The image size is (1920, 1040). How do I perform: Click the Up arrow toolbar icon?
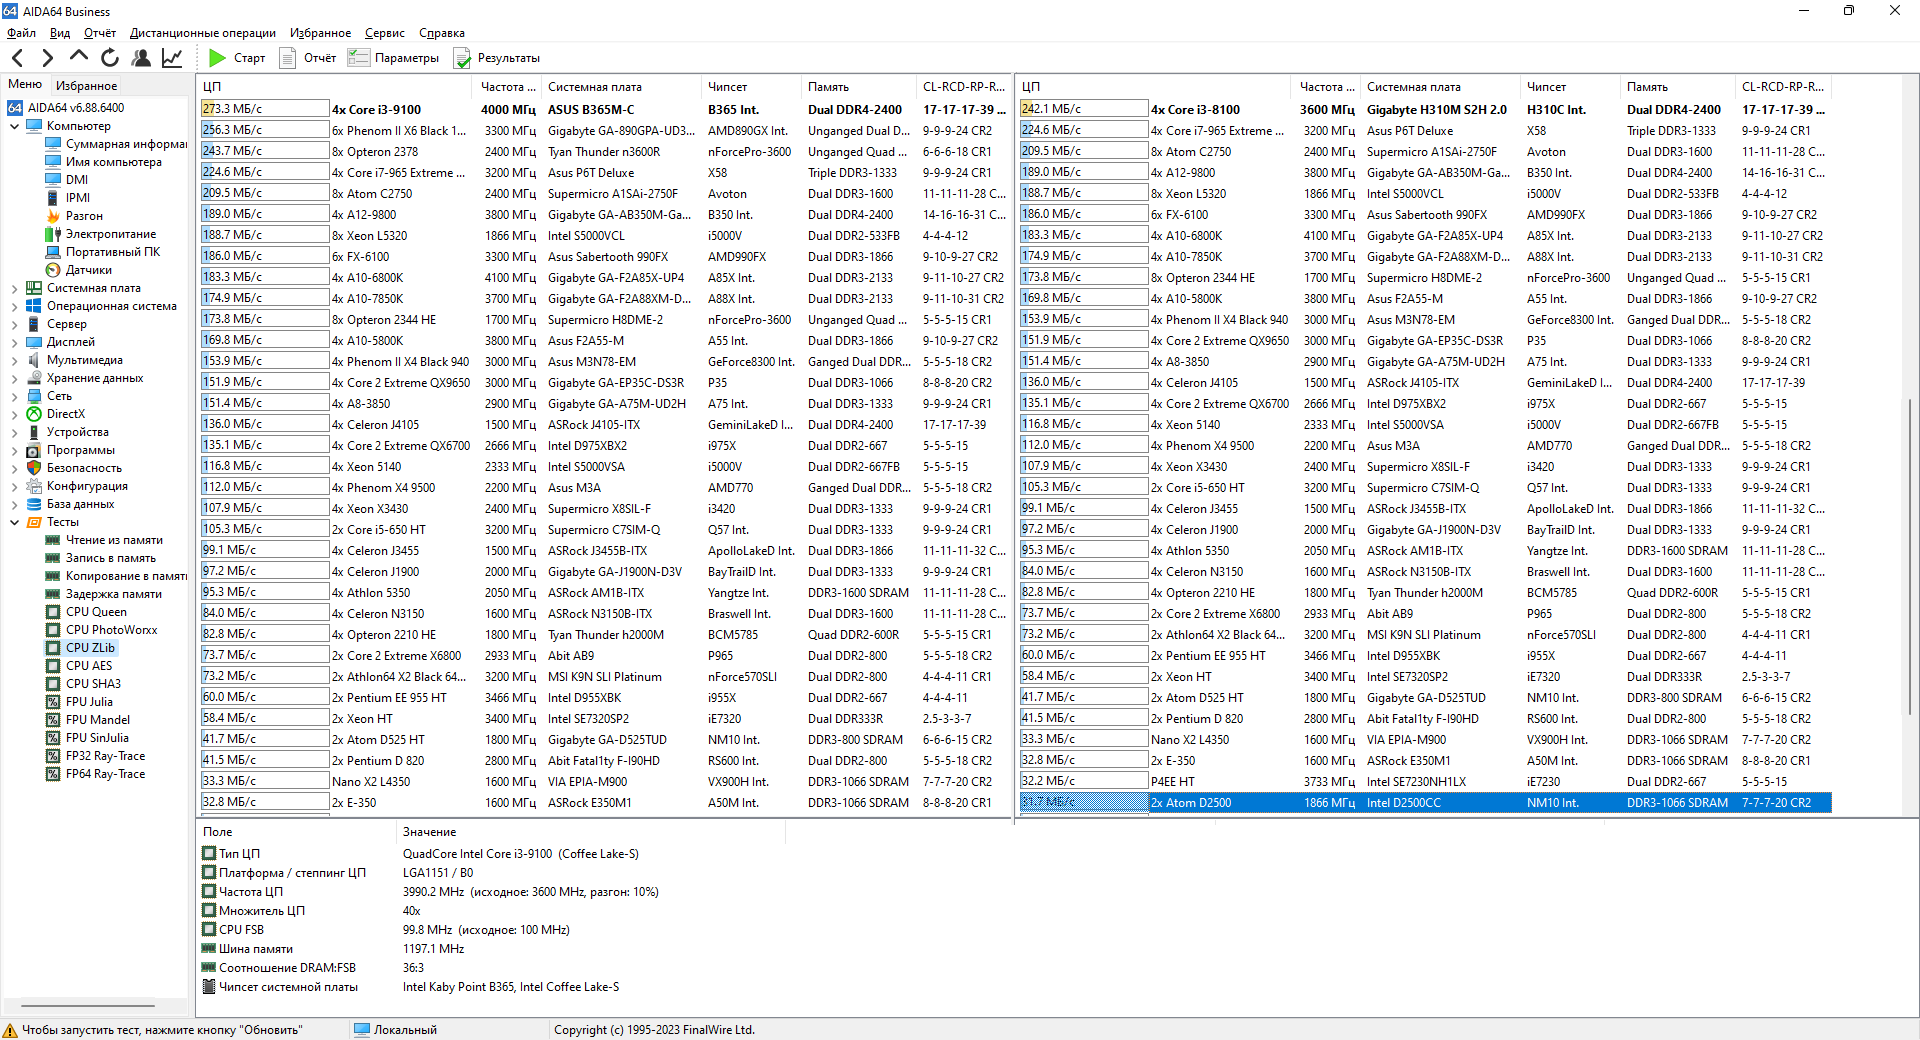(79, 57)
